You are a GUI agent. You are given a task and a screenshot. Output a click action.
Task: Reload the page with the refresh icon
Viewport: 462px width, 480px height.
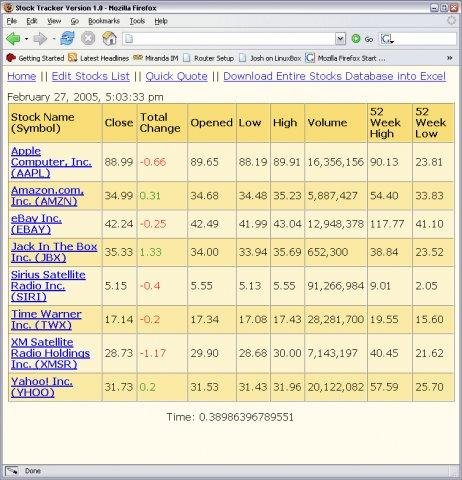[67, 39]
